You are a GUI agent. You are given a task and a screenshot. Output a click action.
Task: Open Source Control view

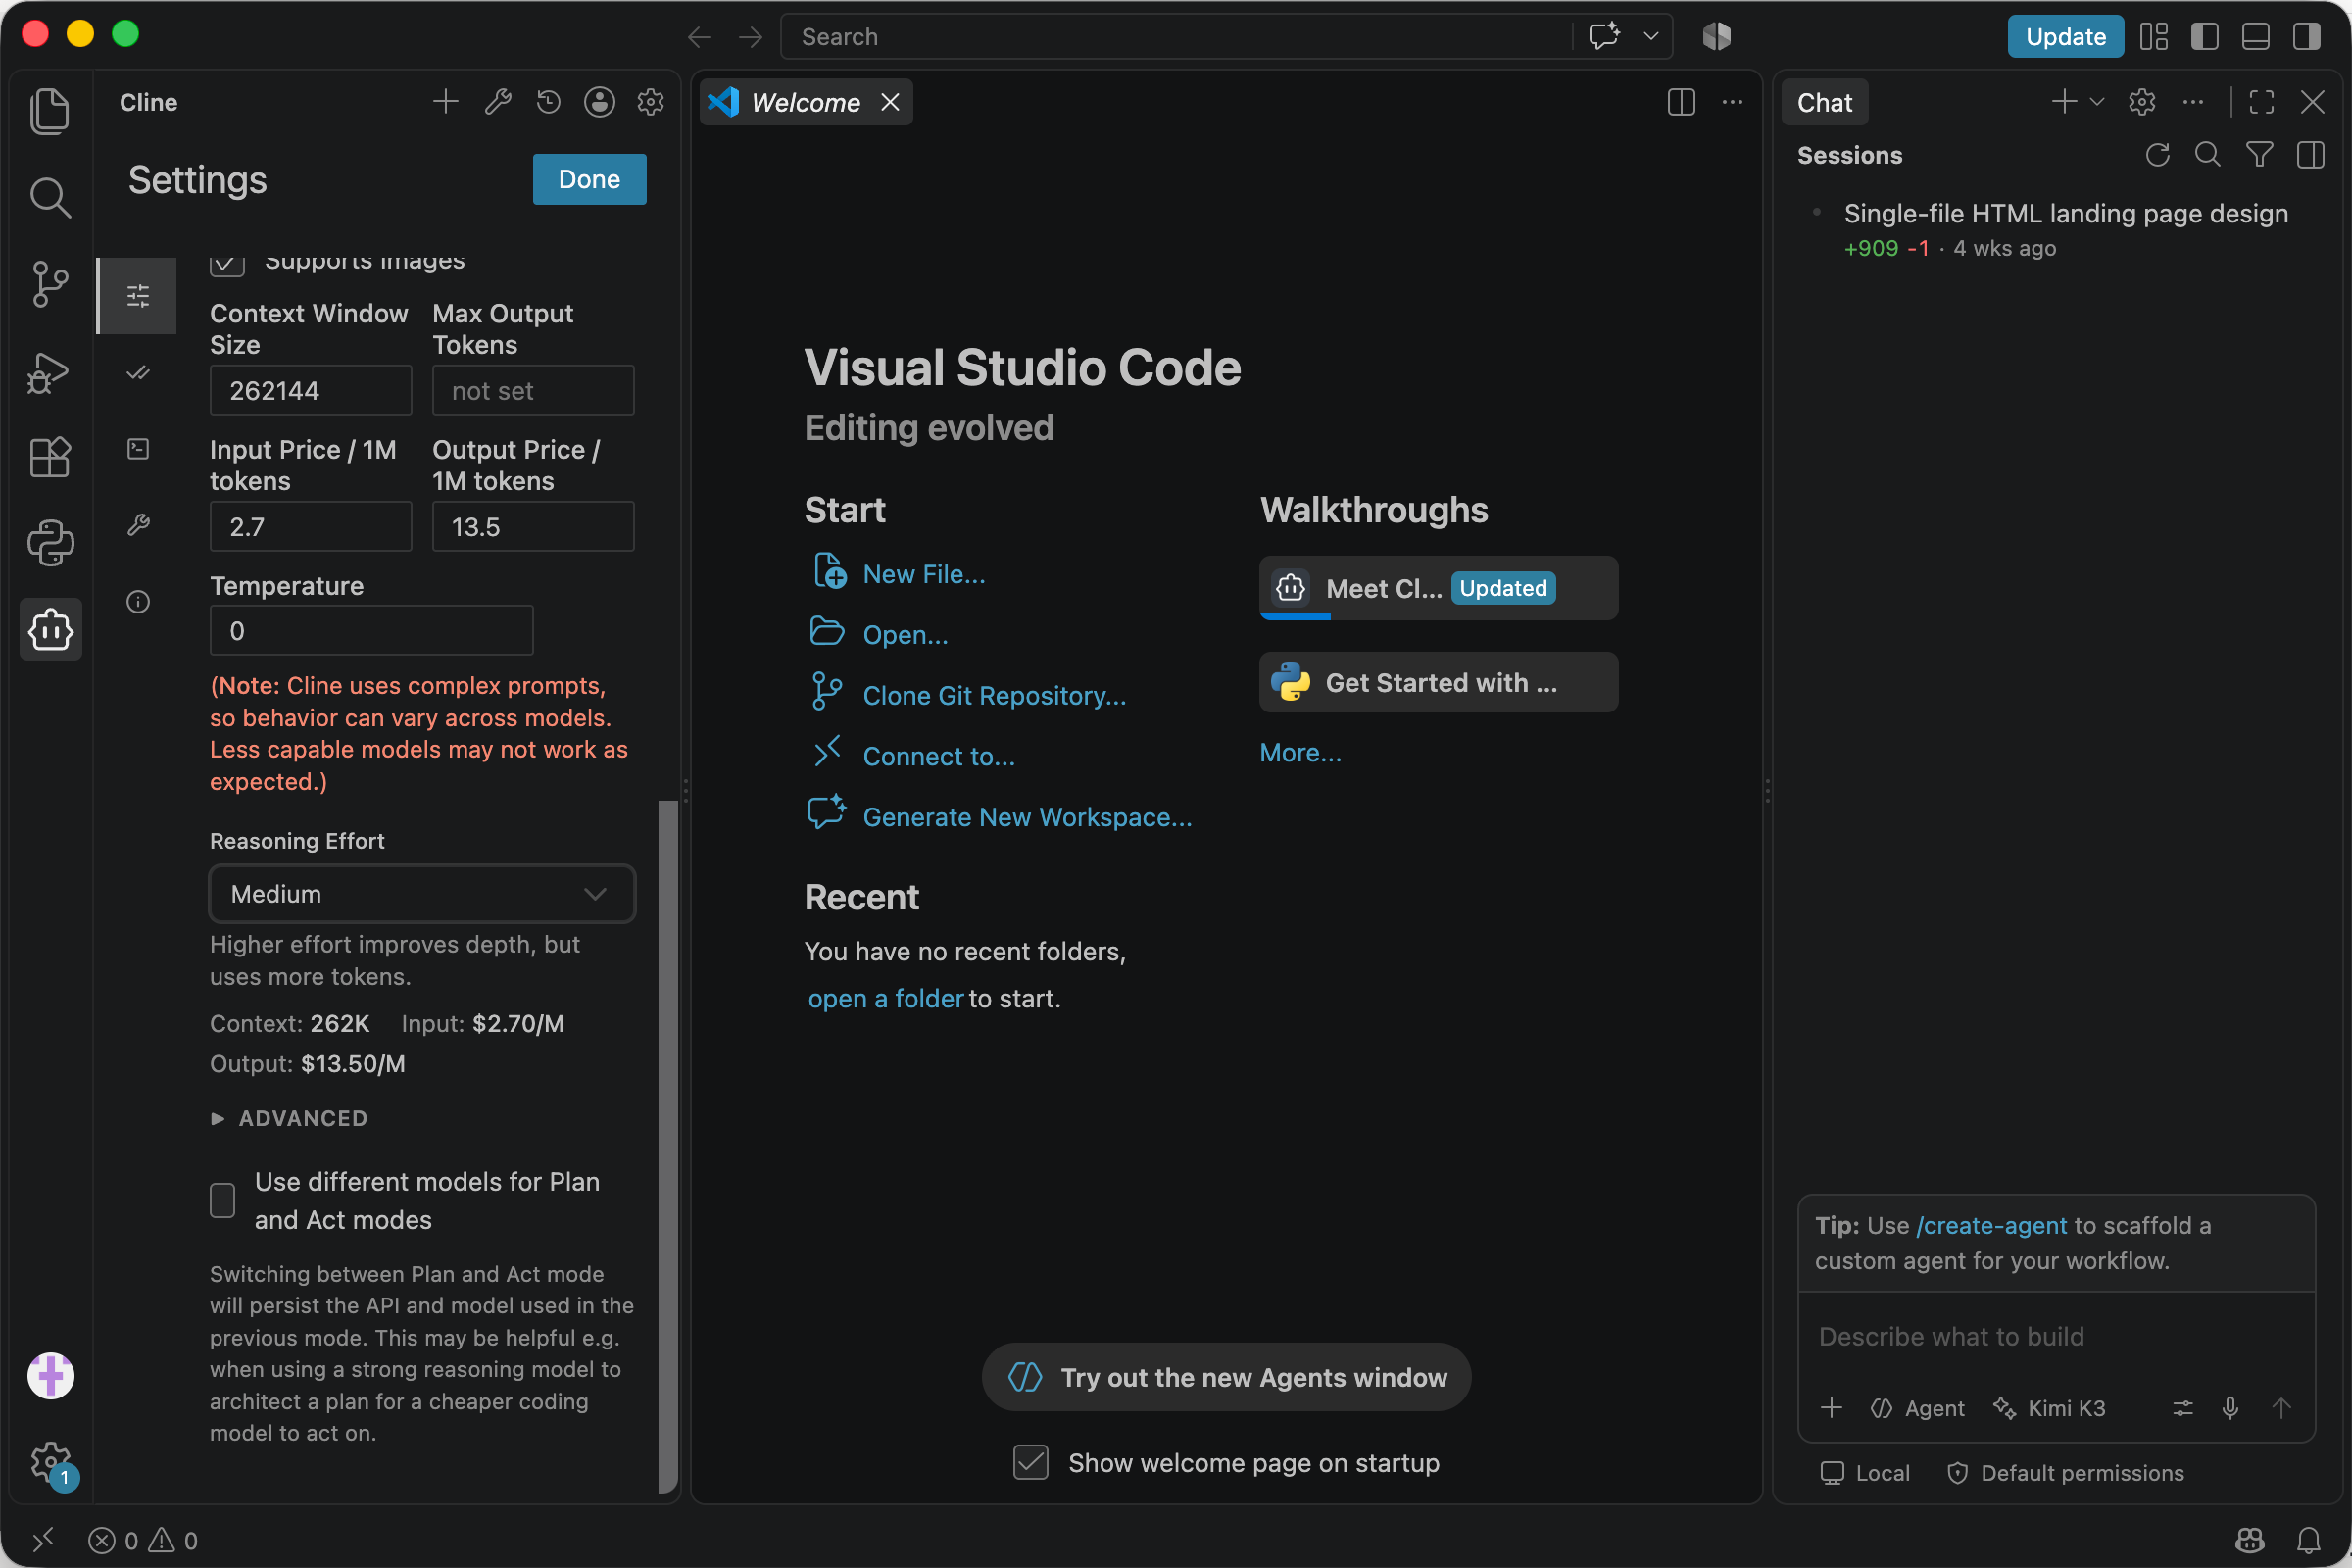tap(50, 284)
